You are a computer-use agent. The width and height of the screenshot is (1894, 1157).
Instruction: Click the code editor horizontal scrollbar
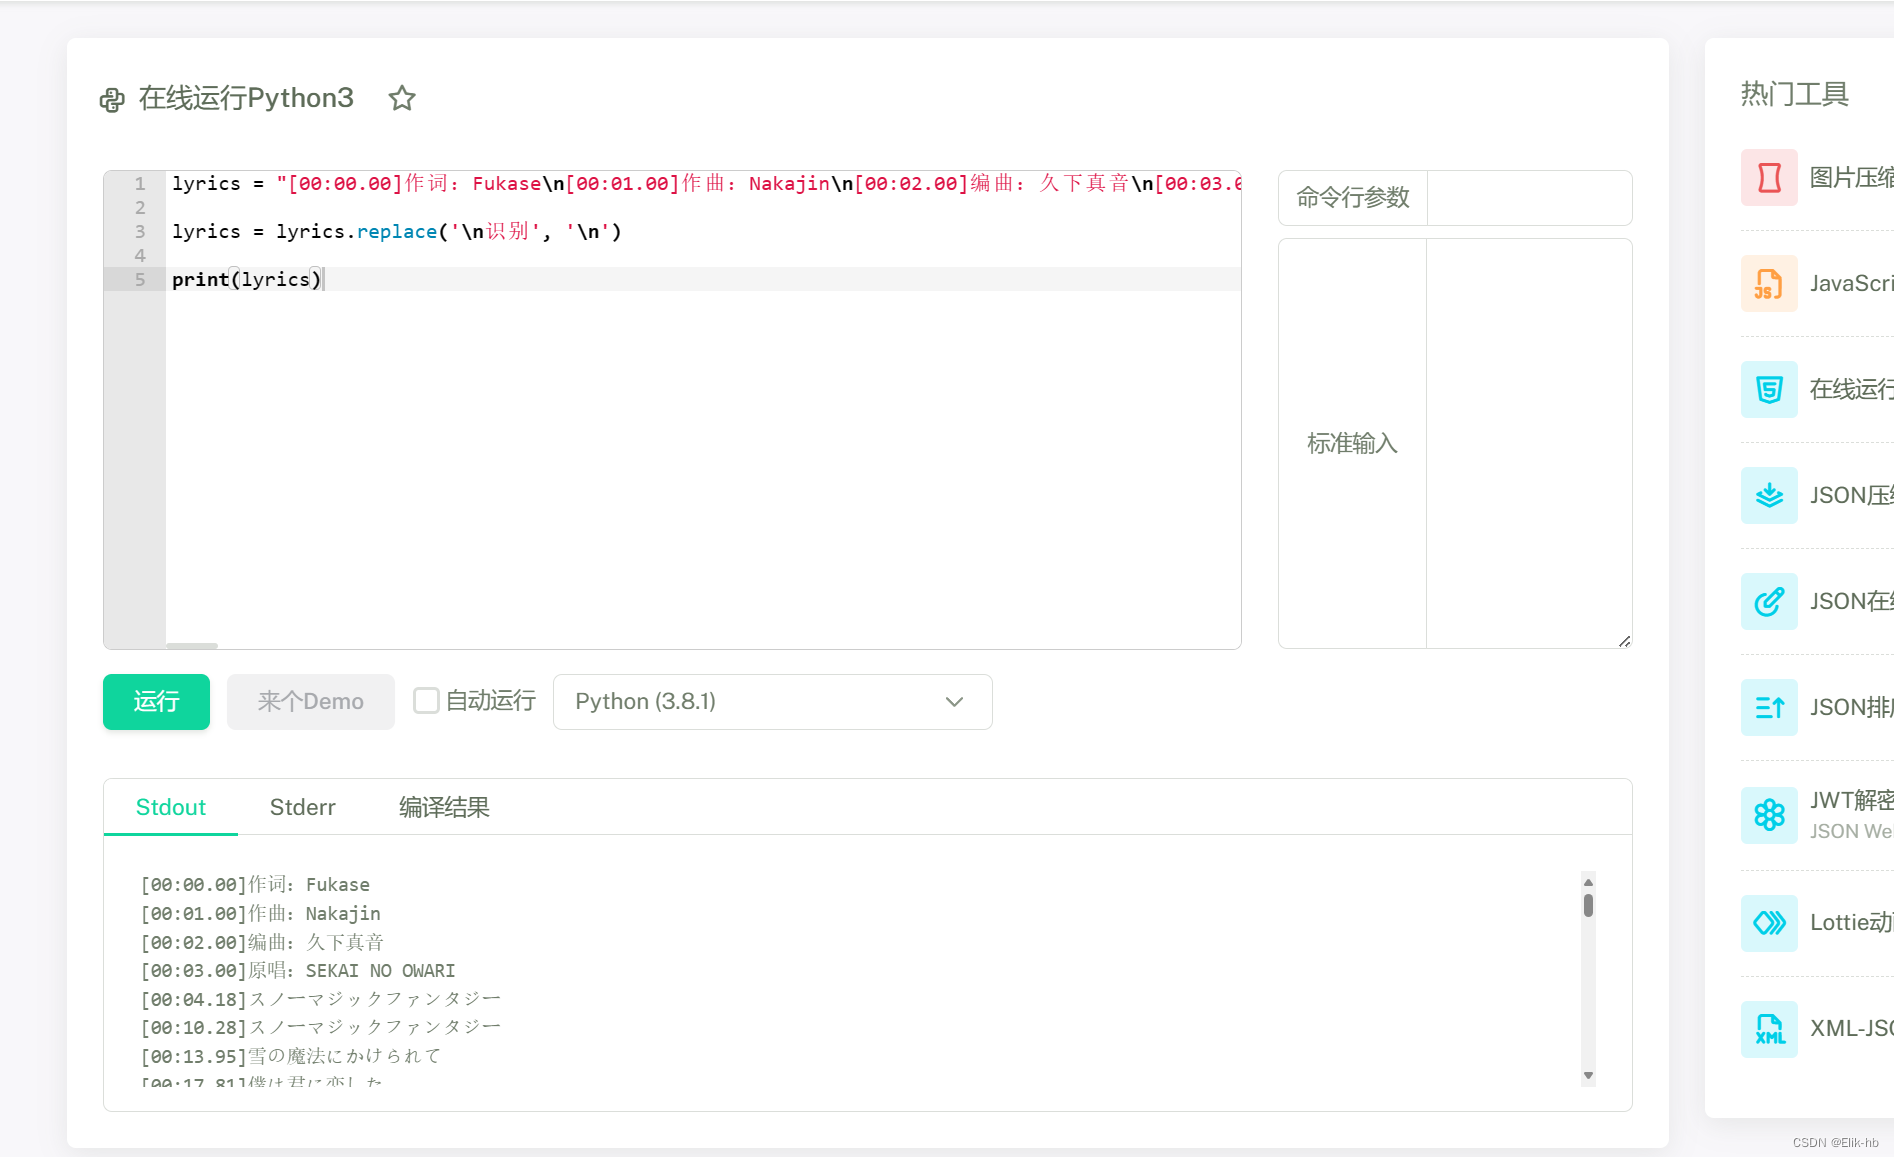point(192,646)
